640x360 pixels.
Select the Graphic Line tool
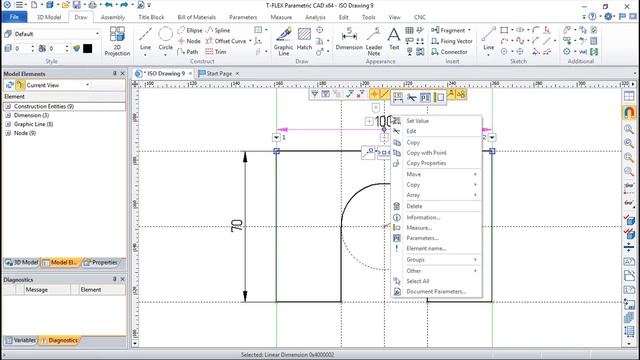point(284,41)
